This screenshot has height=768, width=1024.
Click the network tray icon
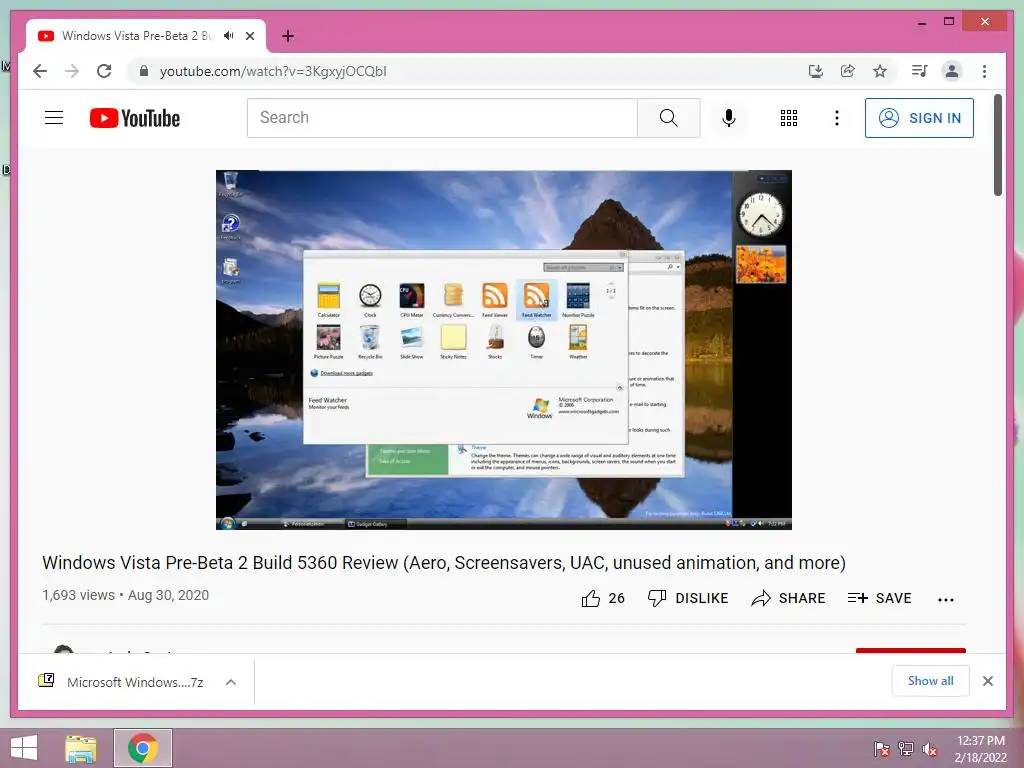906,748
